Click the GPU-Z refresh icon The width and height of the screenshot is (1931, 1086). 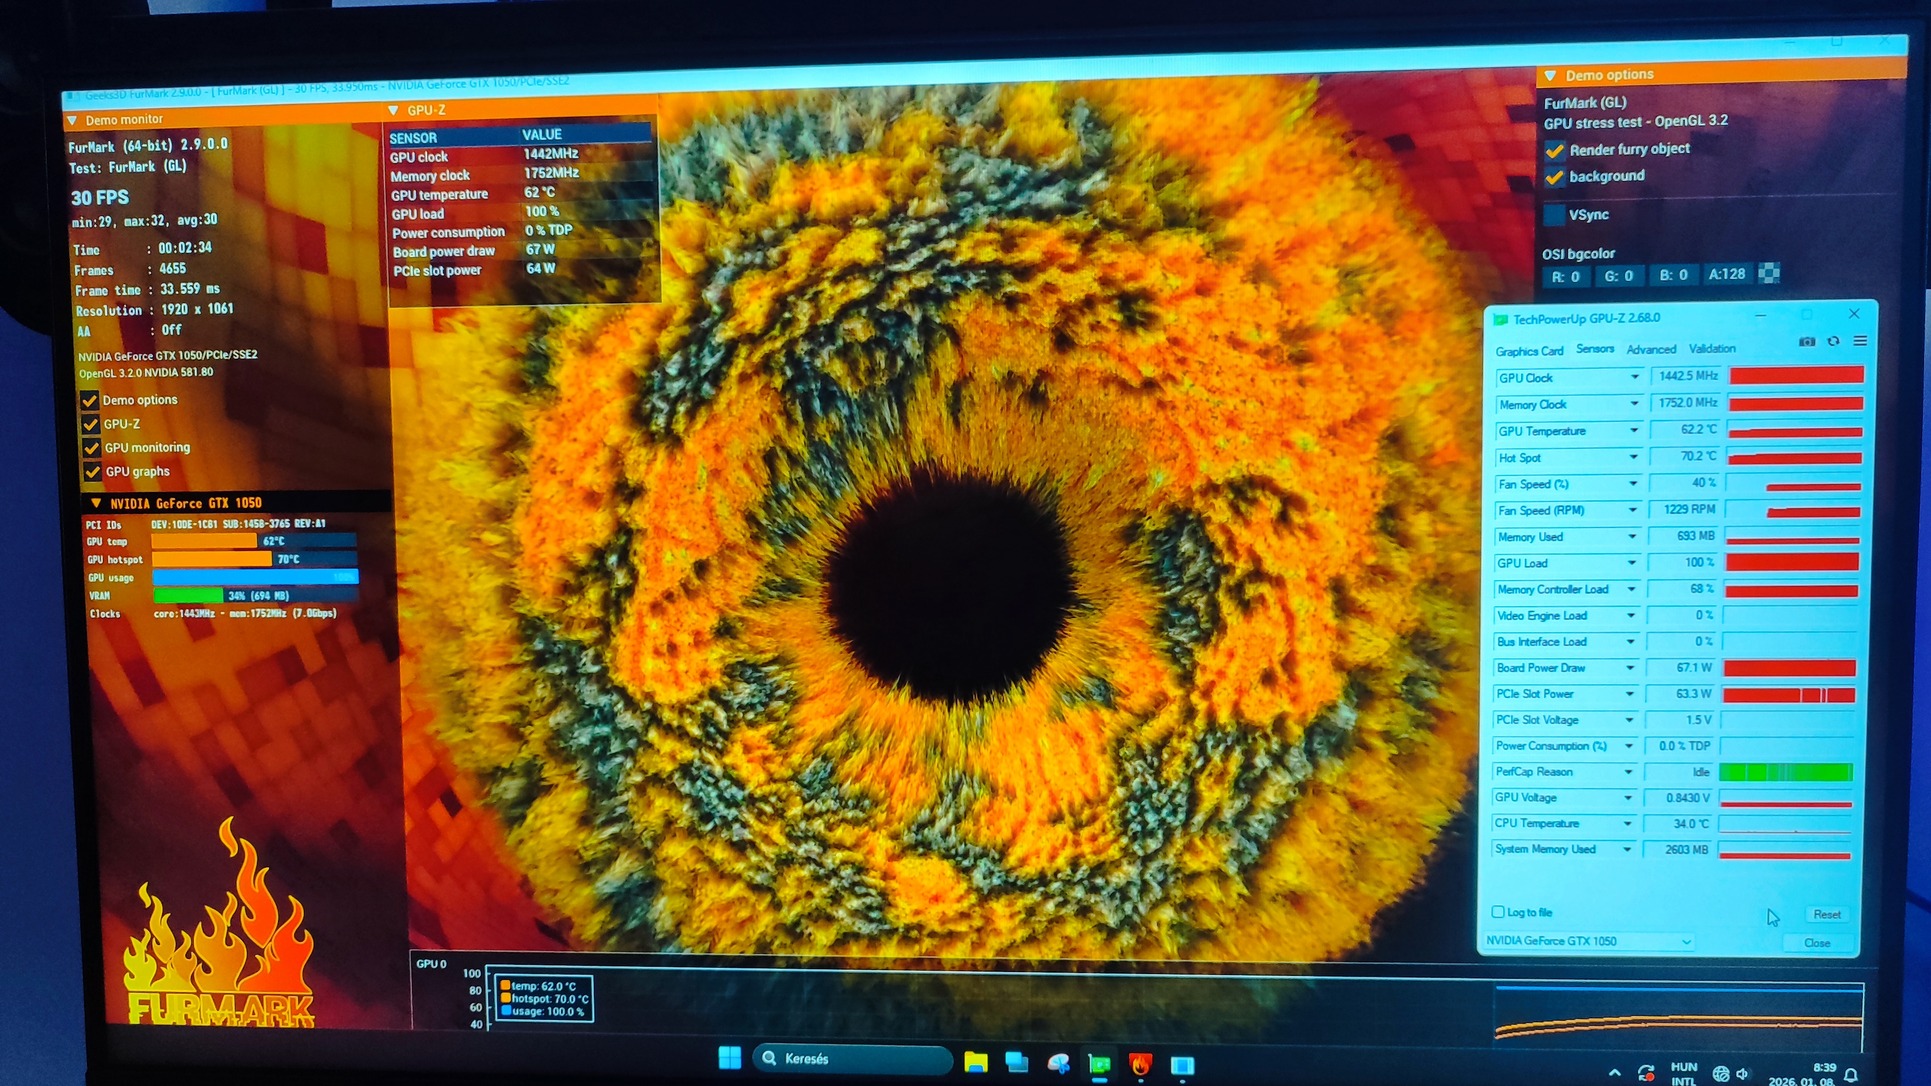tap(1833, 342)
